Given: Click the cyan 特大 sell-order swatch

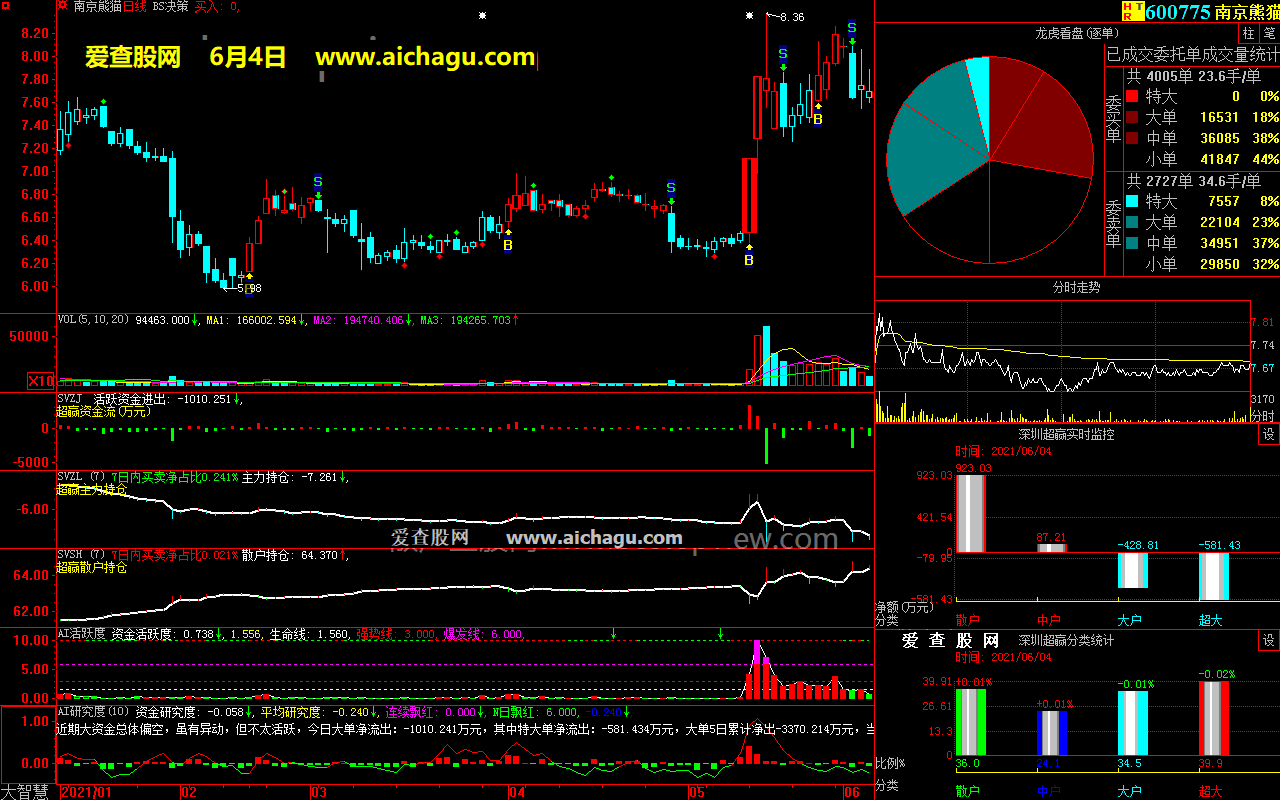Looking at the screenshot, I should [1132, 201].
